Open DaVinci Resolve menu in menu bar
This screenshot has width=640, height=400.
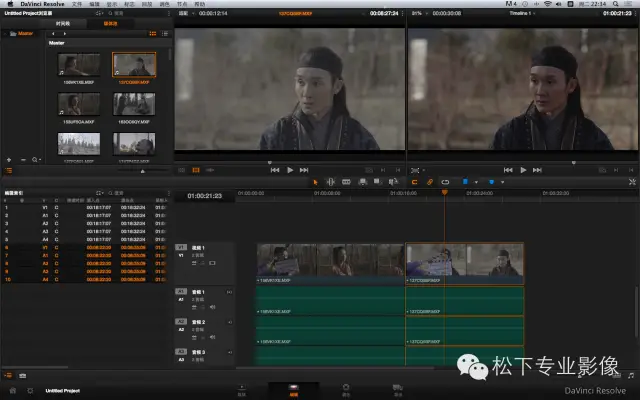(x=42, y=4)
